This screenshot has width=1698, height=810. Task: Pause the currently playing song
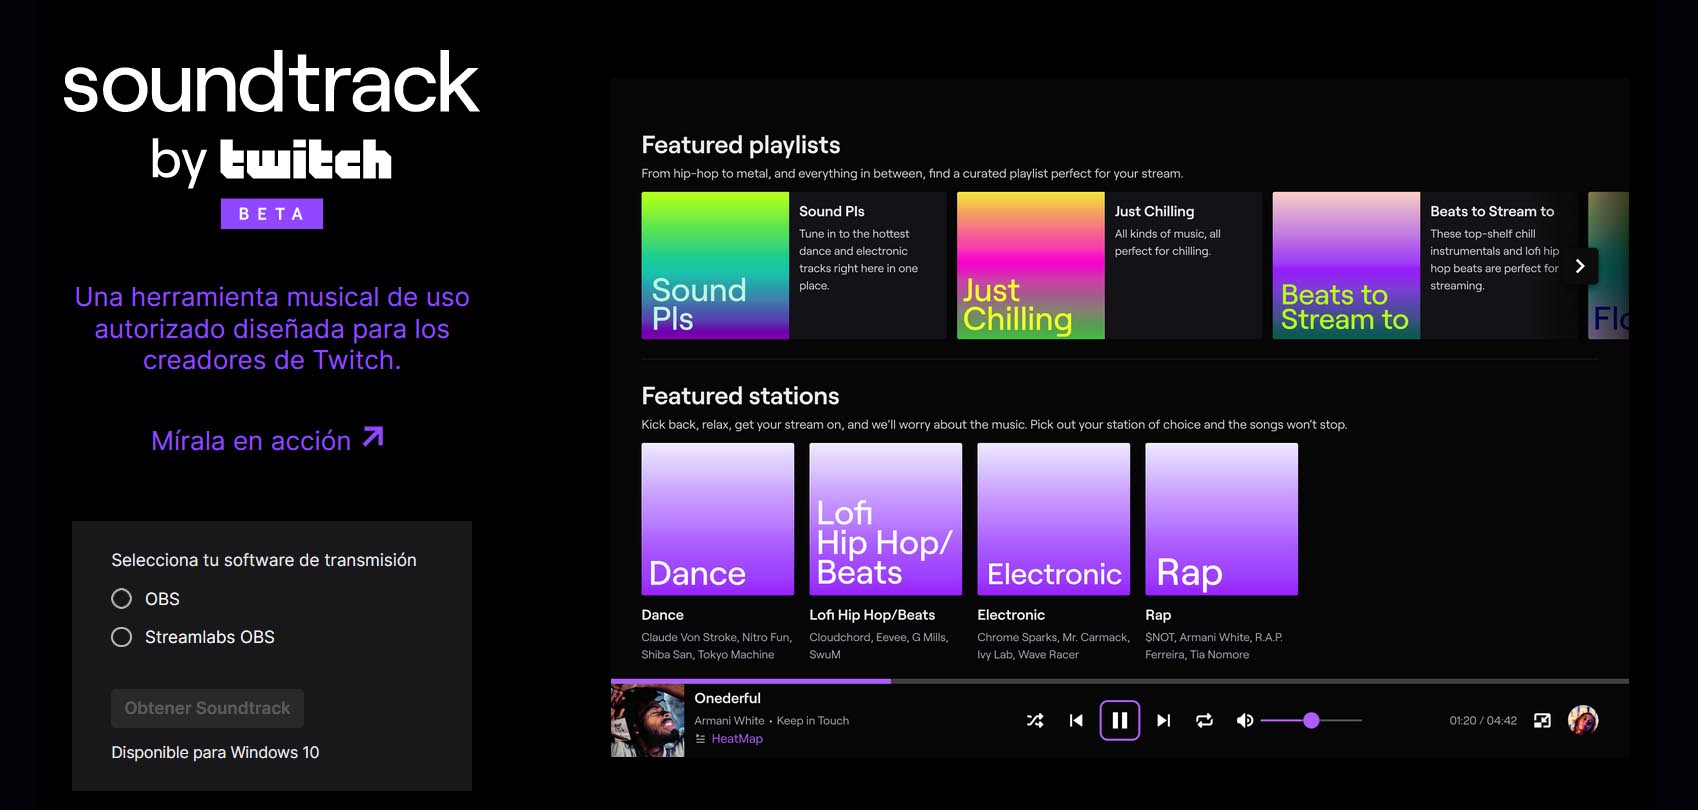coord(1120,720)
